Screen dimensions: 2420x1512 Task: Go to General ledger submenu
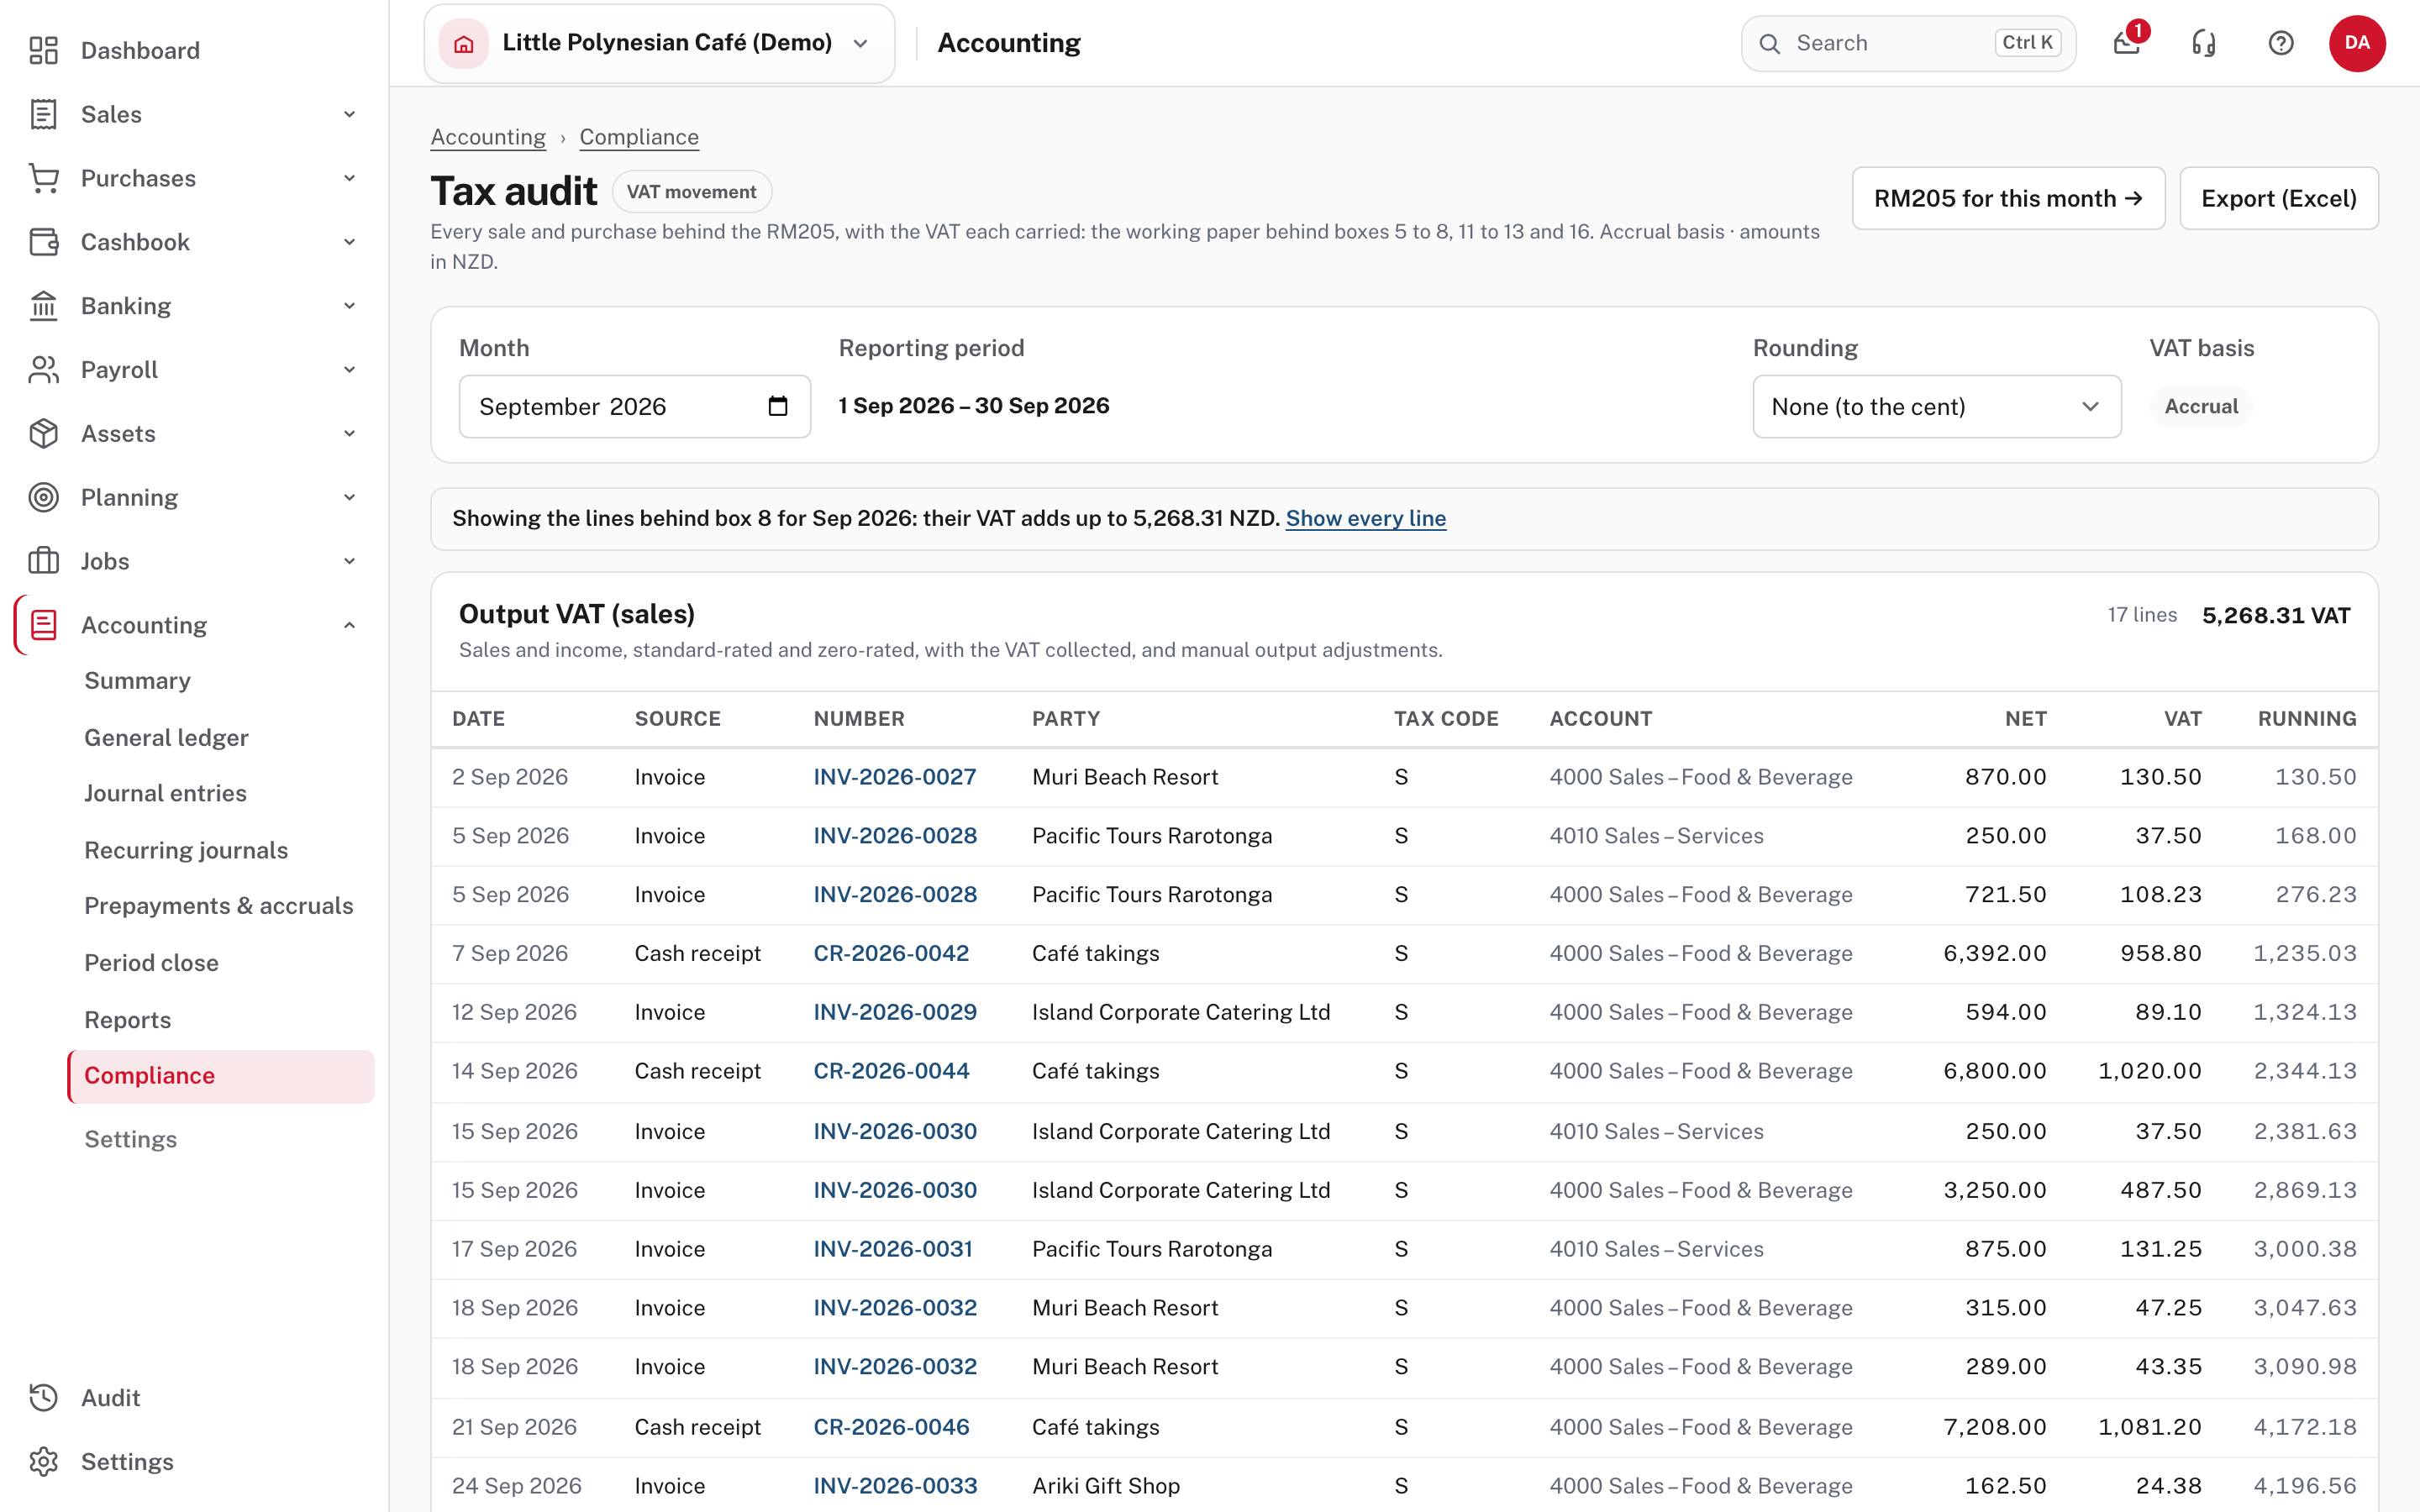click(x=166, y=737)
